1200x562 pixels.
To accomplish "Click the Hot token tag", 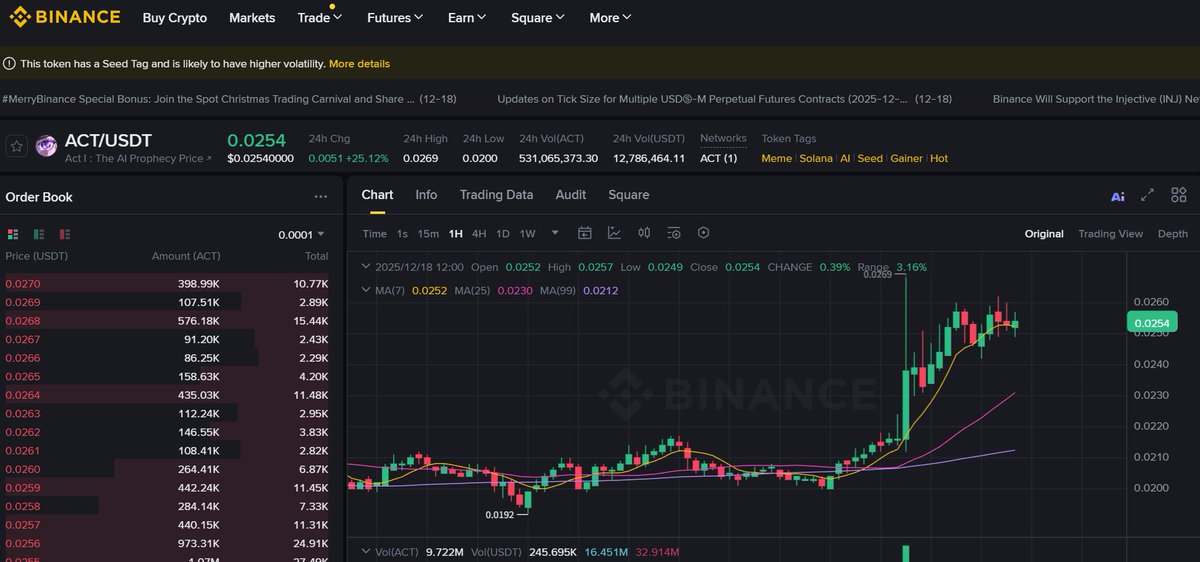I will pos(939,159).
